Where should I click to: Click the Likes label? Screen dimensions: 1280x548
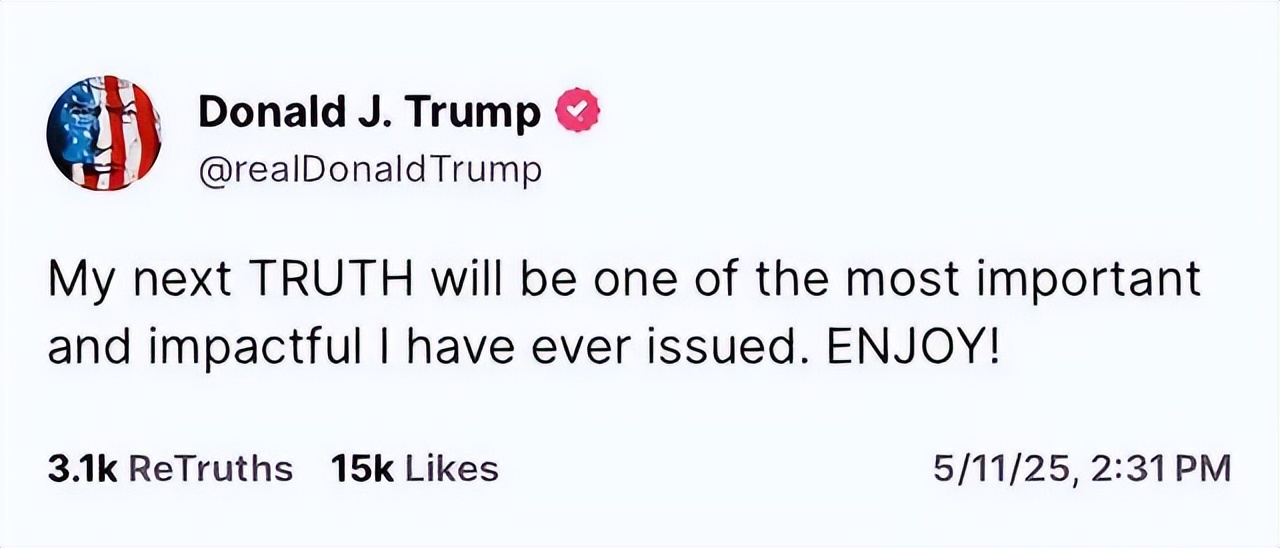(x=450, y=468)
